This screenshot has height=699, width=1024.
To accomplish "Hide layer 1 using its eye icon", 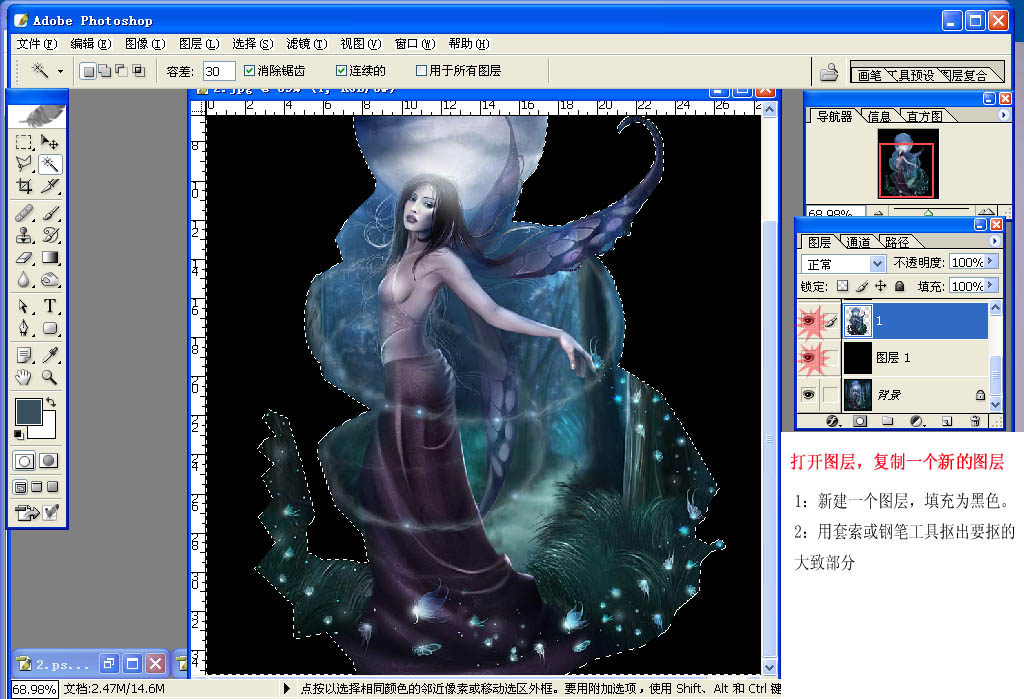I will coord(808,321).
